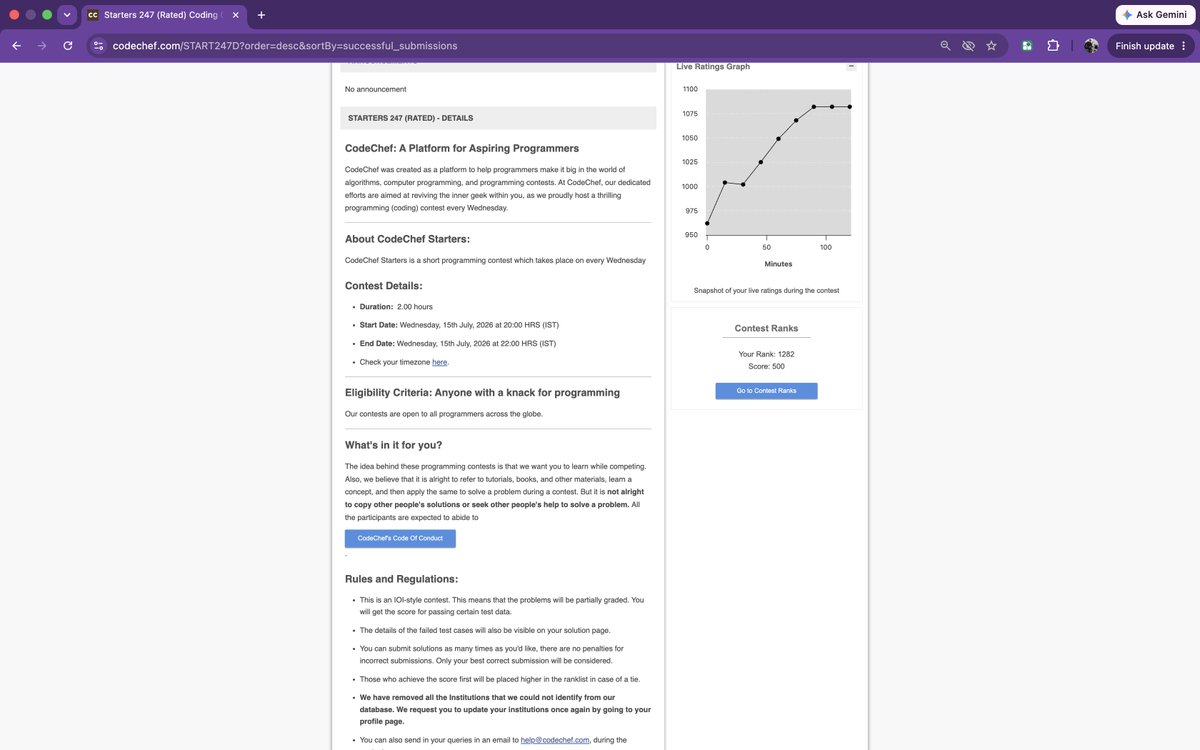Click Ask Gemini button

coord(1154,15)
